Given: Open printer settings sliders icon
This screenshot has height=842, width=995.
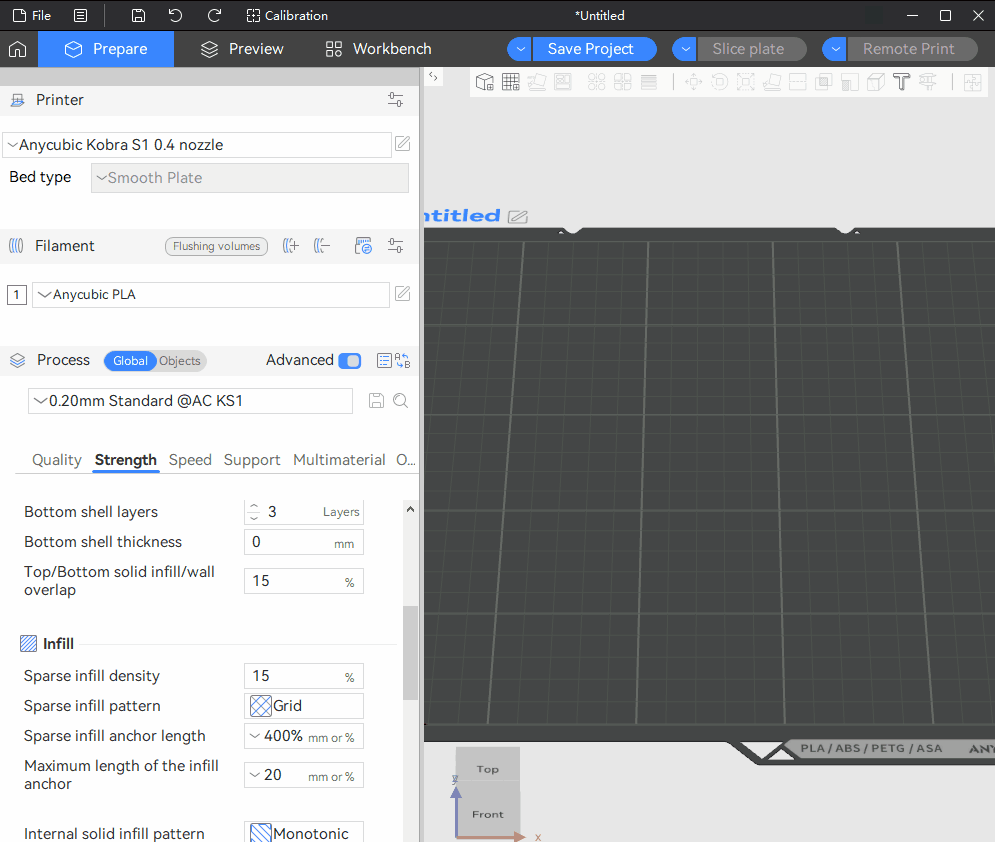Looking at the screenshot, I should (395, 100).
